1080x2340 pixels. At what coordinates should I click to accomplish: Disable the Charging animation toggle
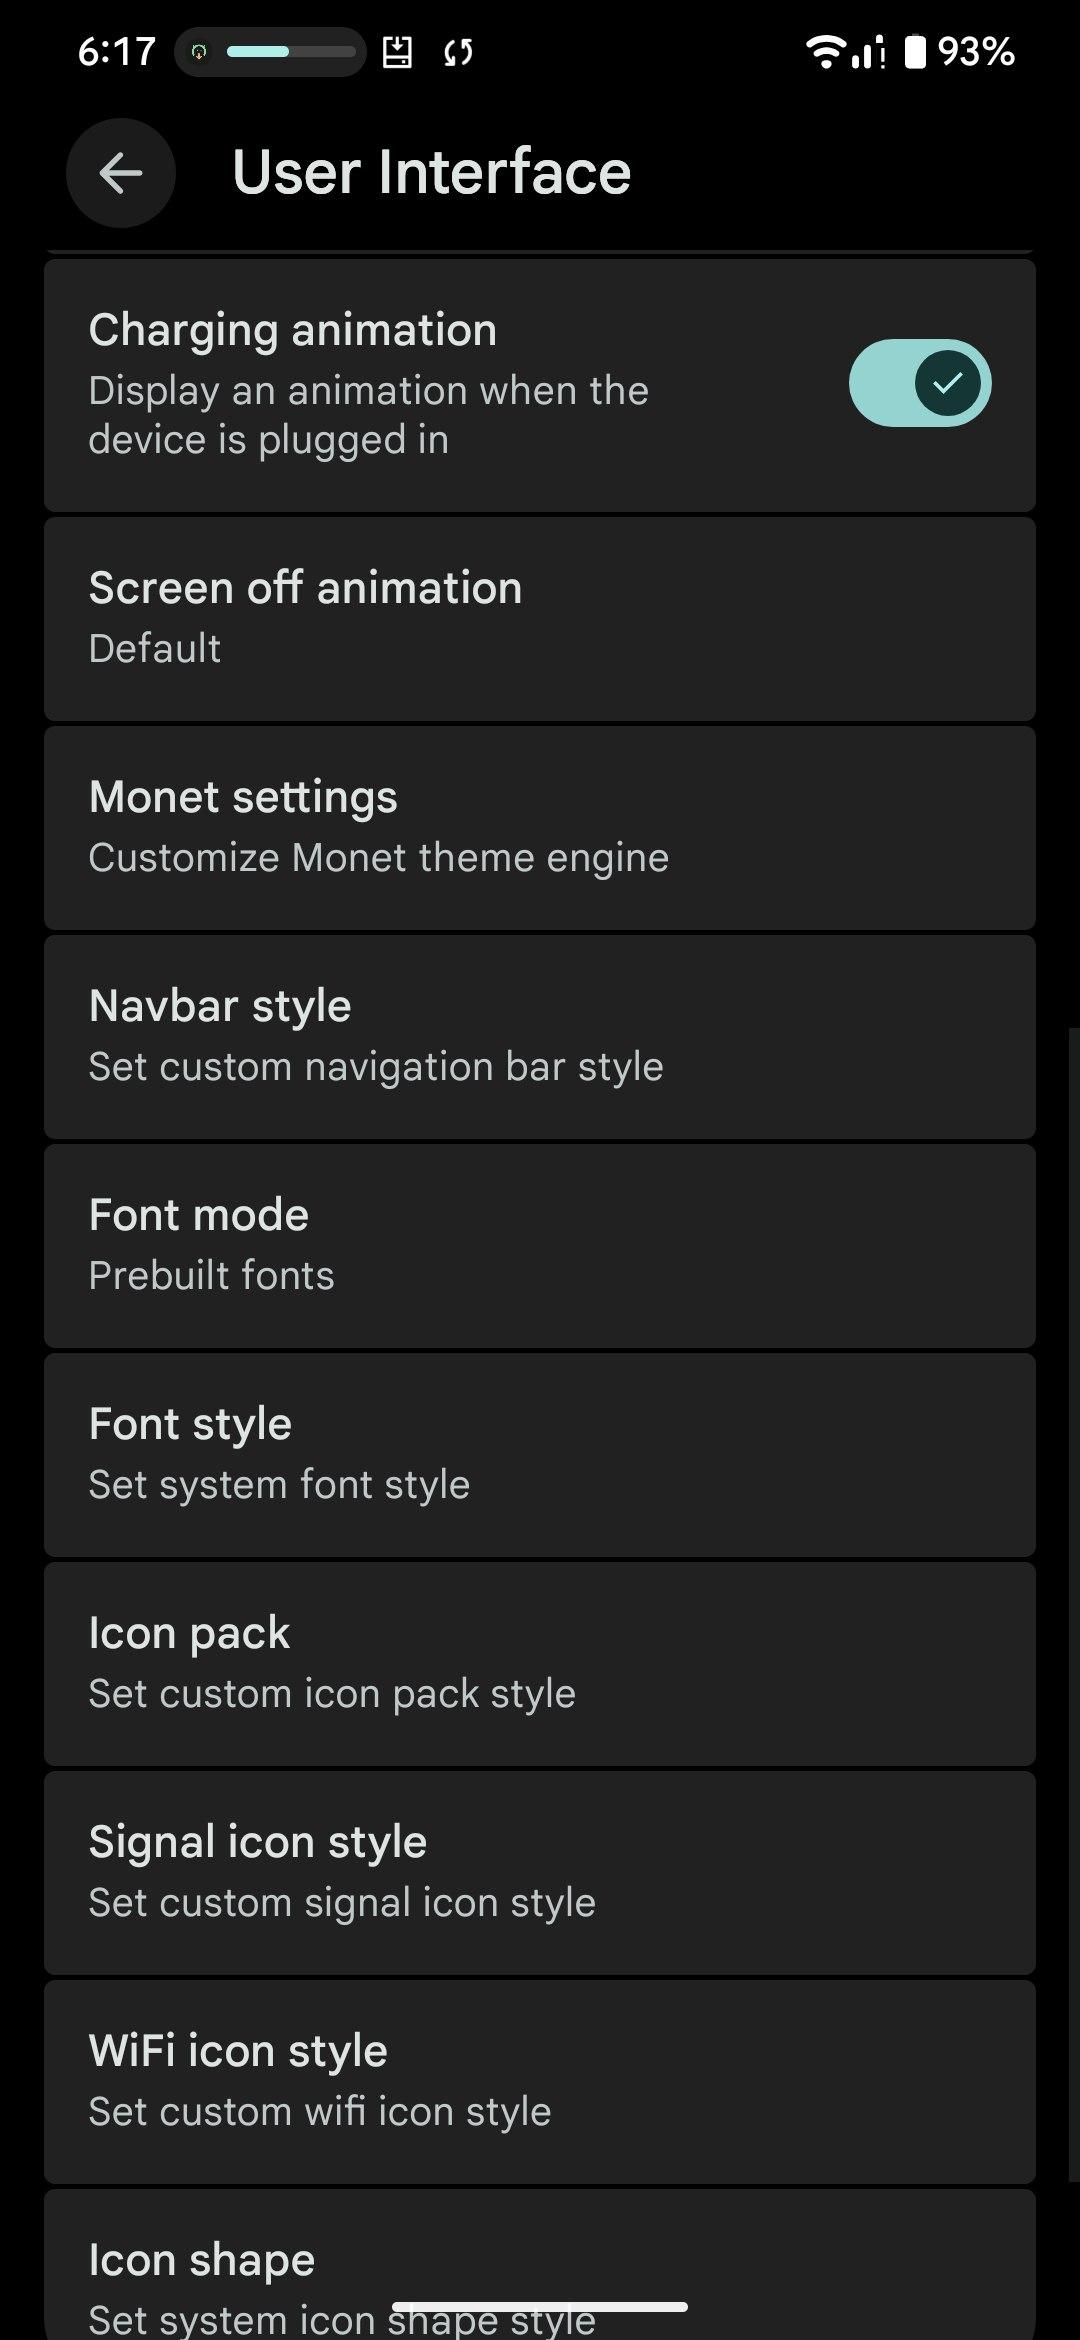919,383
